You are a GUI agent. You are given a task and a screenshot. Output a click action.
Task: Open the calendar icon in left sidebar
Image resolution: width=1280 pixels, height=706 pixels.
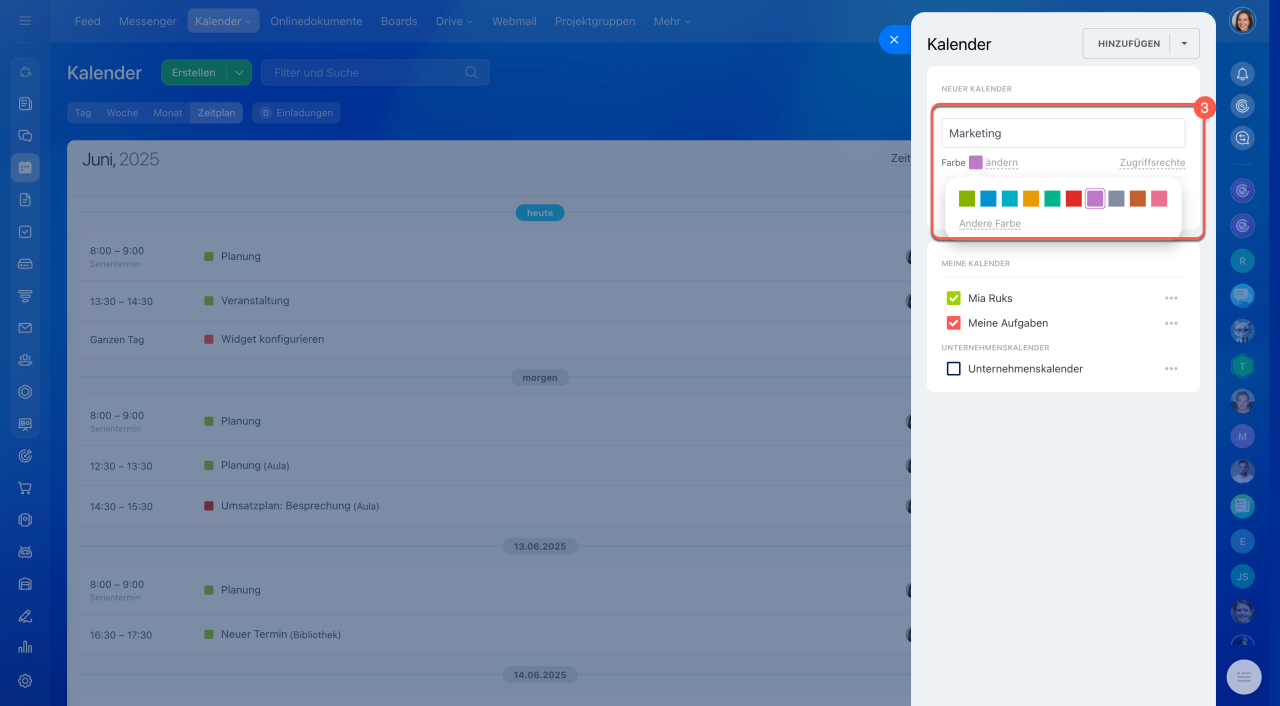point(25,168)
